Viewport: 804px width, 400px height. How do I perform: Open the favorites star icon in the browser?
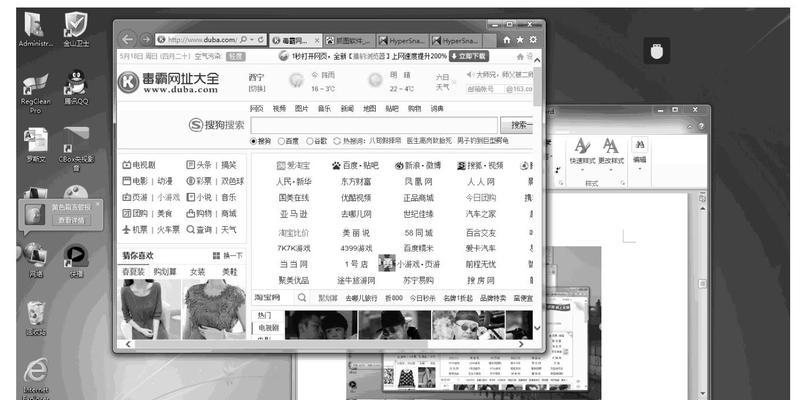click(520, 39)
